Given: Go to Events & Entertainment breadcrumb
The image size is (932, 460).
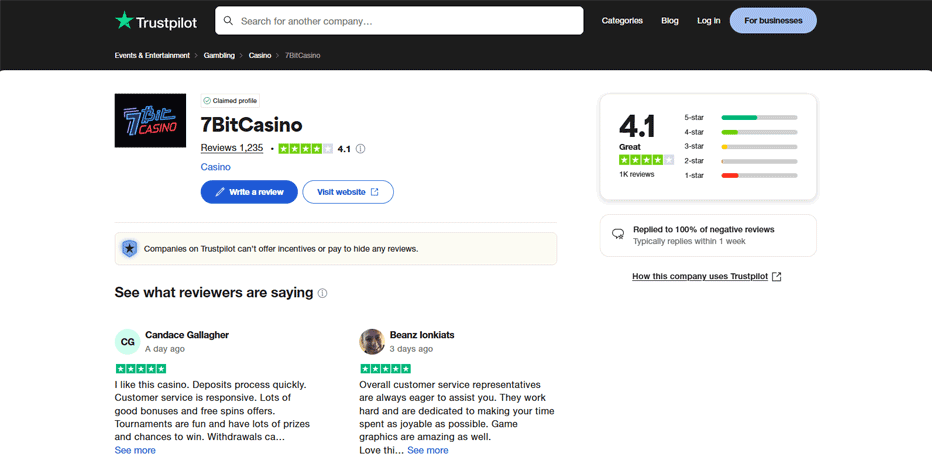Looking at the screenshot, I should (x=152, y=55).
